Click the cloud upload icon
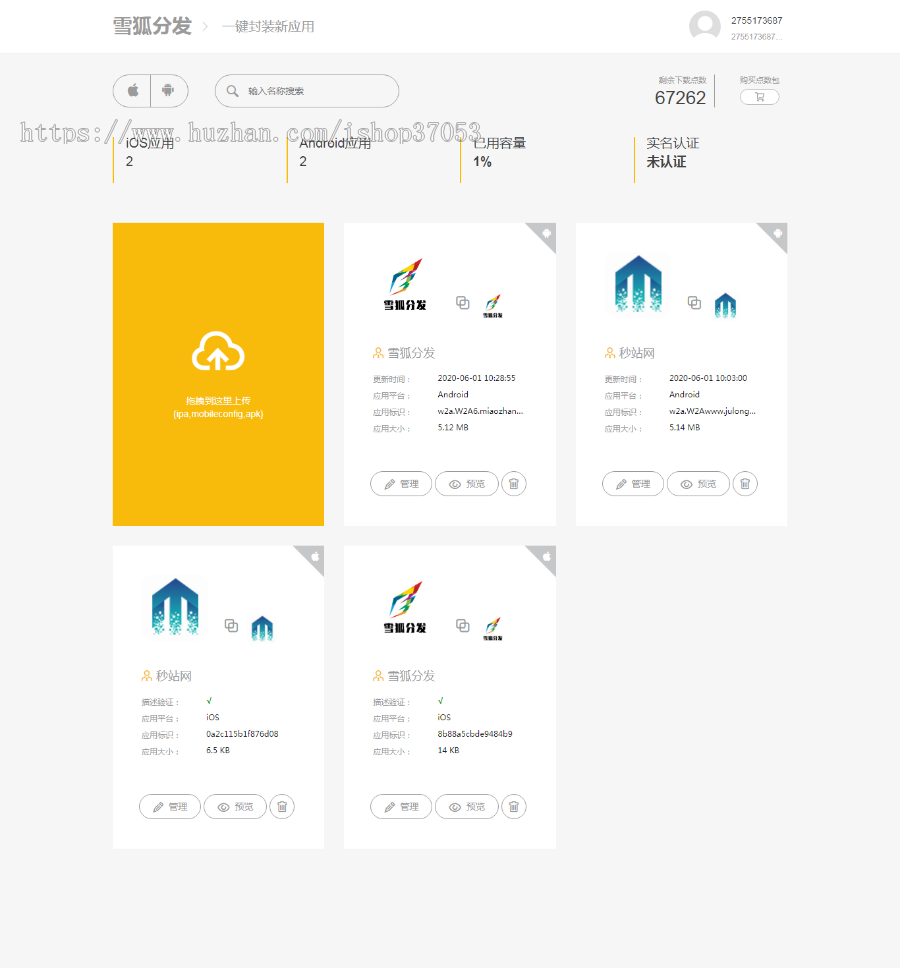 [x=218, y=353]
